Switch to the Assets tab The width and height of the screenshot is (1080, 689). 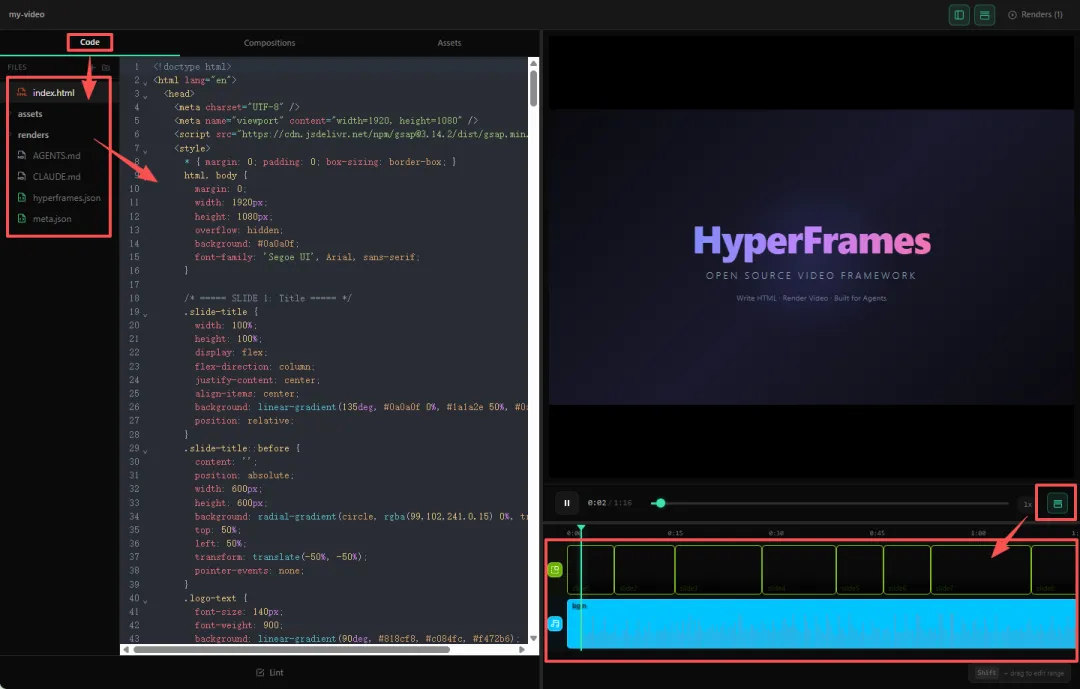pos(449,43)
